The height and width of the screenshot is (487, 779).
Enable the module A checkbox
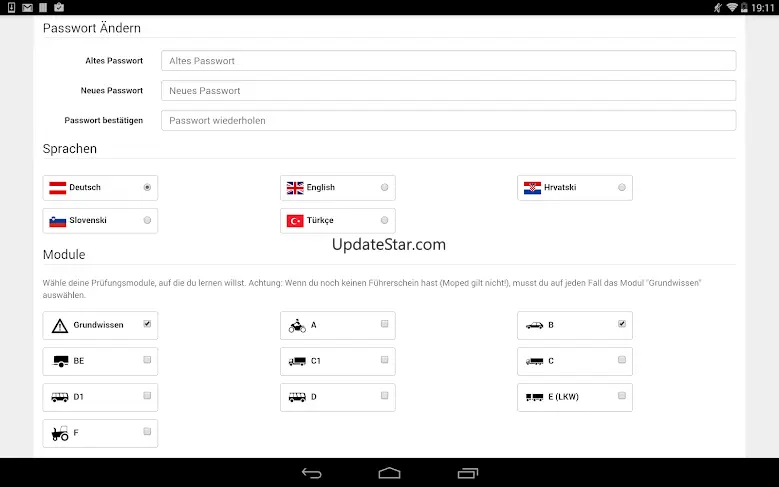[385, 324]
